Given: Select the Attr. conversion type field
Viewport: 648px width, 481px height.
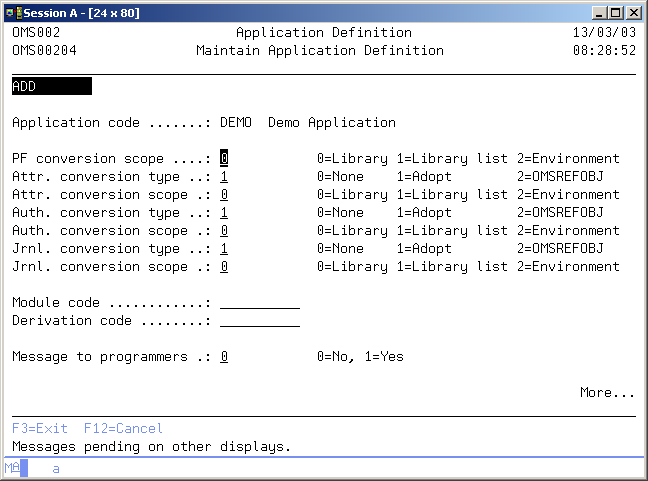Looking at the screenshot, I should [x=224, y=177].
